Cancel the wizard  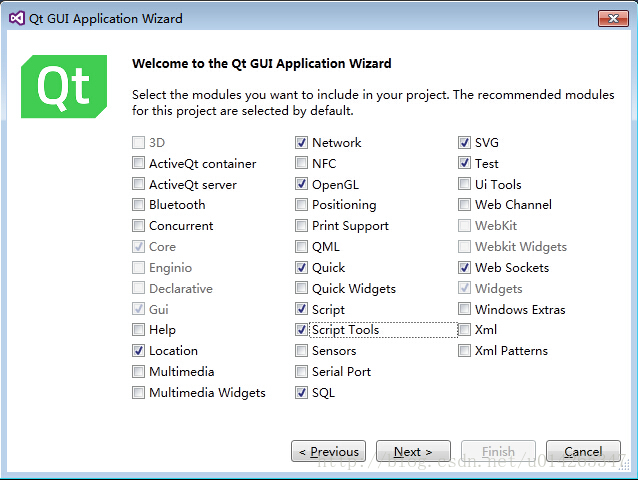pos(583,451)
